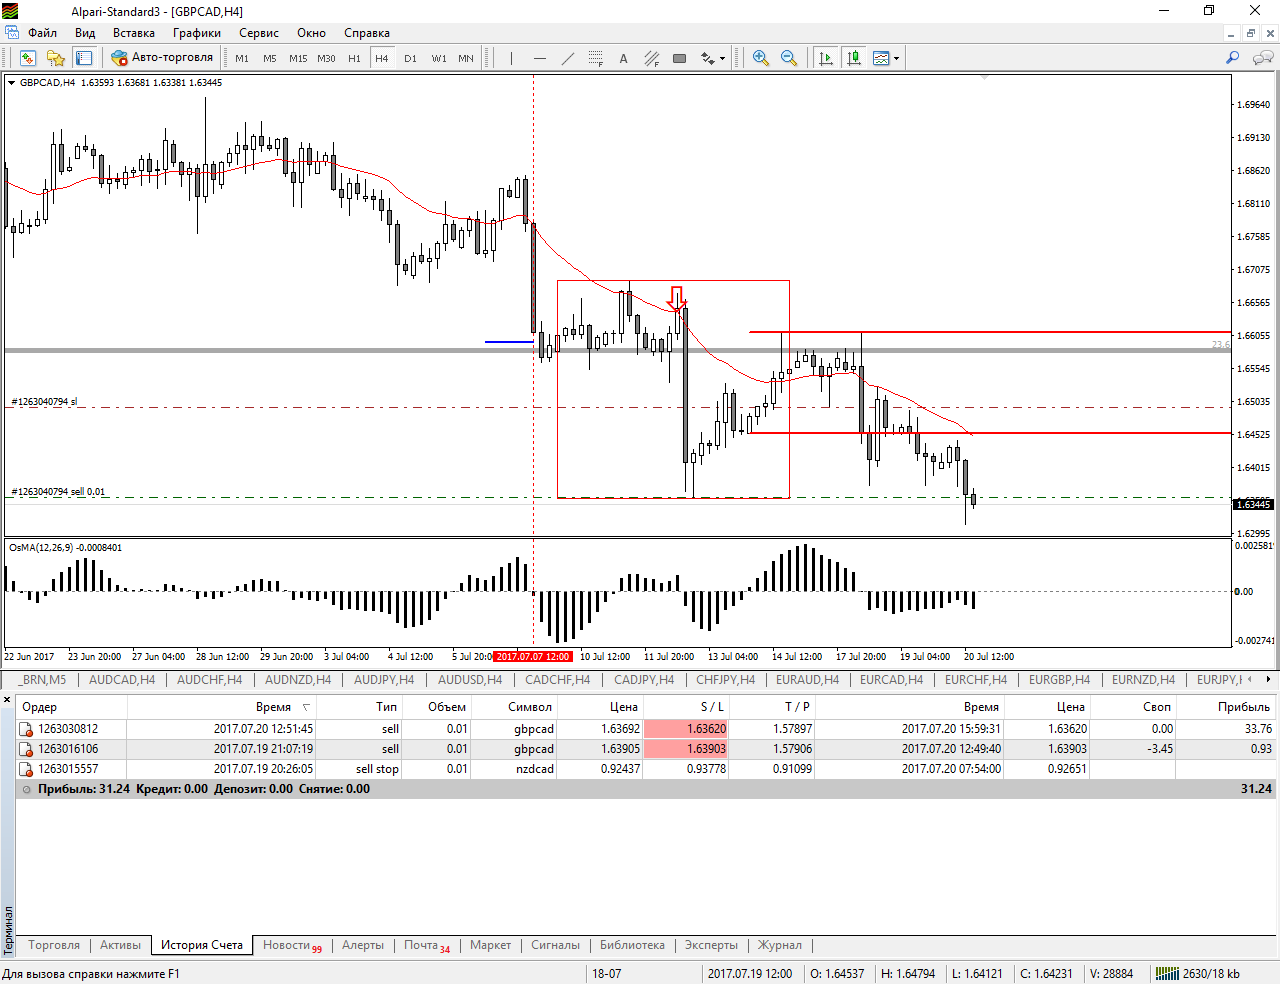Click connection status 2630/18 kb indicator
Screen dimensions: 1280x984
(x=1198, y=973)
